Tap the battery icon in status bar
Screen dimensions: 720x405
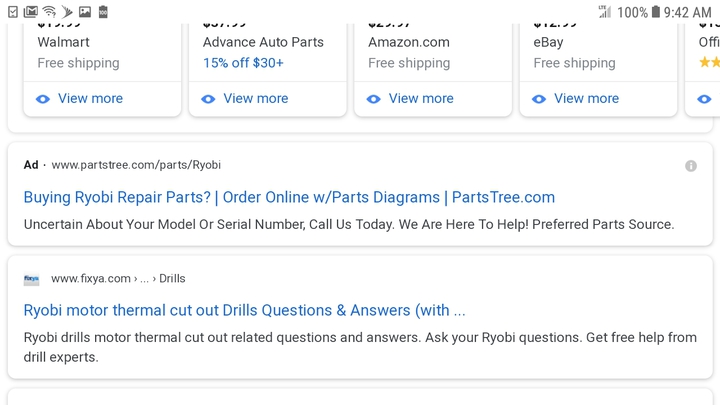click(656, 12)
